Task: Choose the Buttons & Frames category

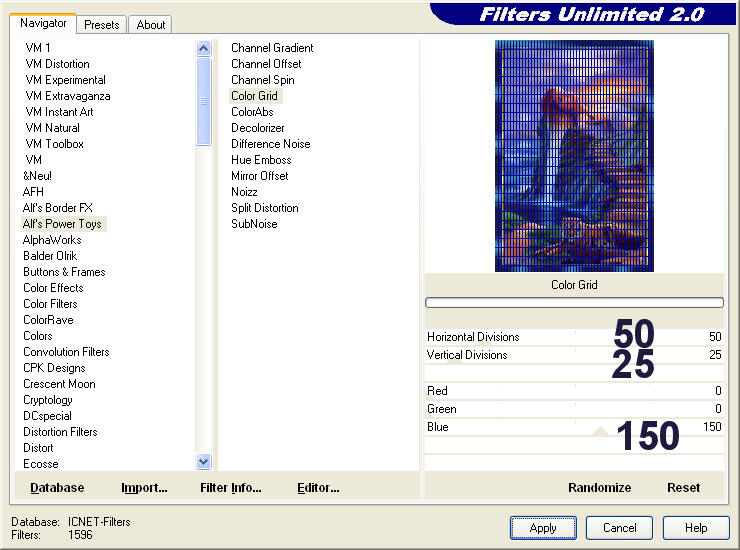Action: [64, 273]
